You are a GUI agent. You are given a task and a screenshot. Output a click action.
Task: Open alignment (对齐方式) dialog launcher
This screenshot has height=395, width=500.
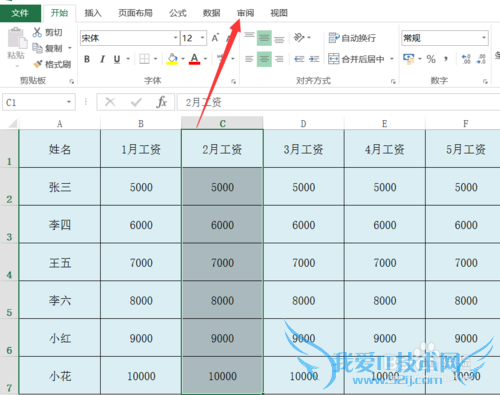pyautogui.click(x=393, y=81)
